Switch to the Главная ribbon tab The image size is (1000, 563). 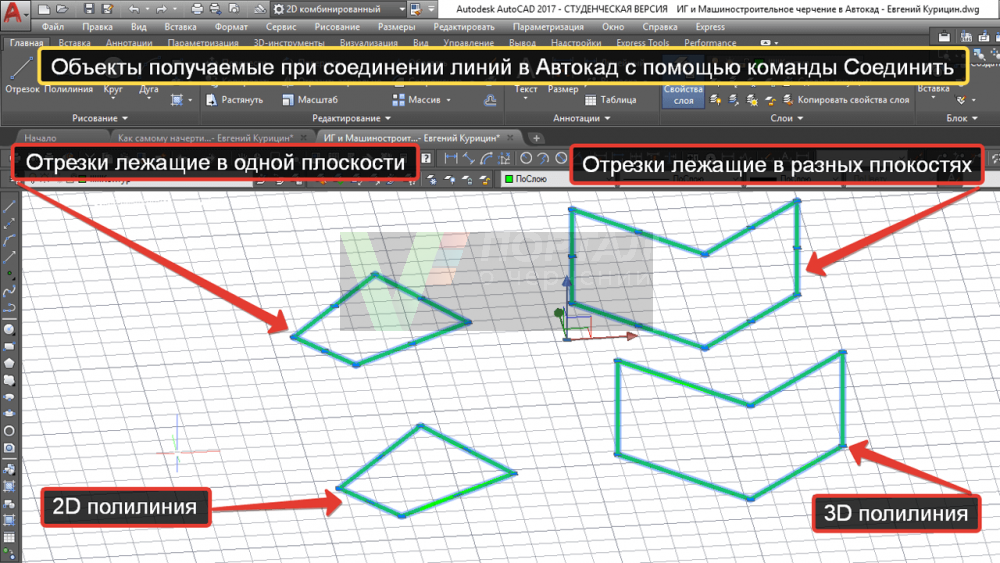click(x=27, y=43)
